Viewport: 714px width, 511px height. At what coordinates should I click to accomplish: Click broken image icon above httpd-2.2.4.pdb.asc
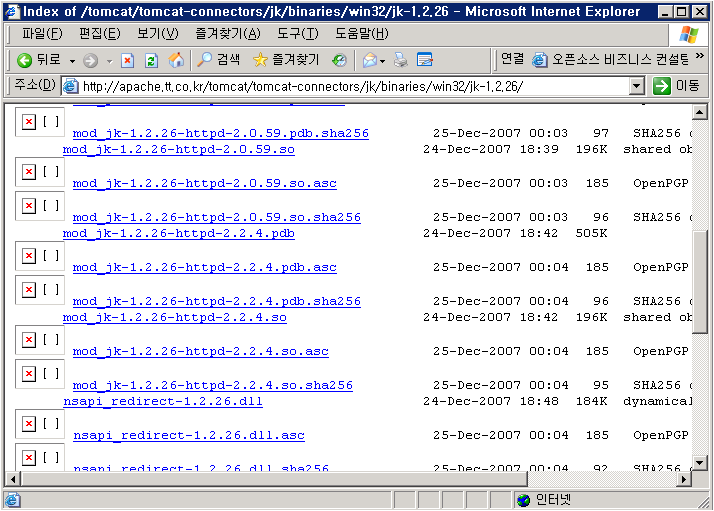pos(29,256)
